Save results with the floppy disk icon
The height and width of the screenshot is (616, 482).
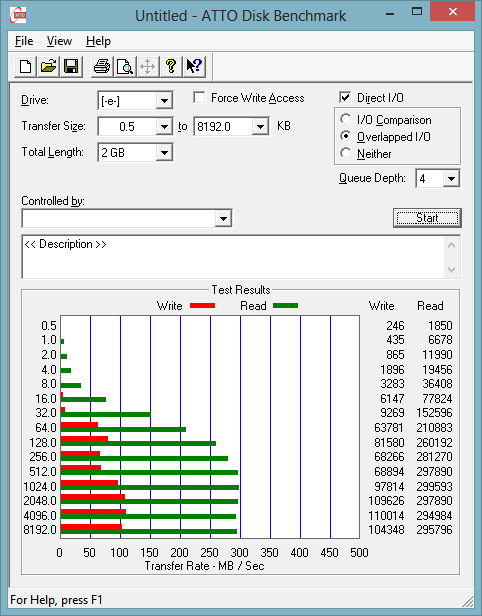point(71,66)
